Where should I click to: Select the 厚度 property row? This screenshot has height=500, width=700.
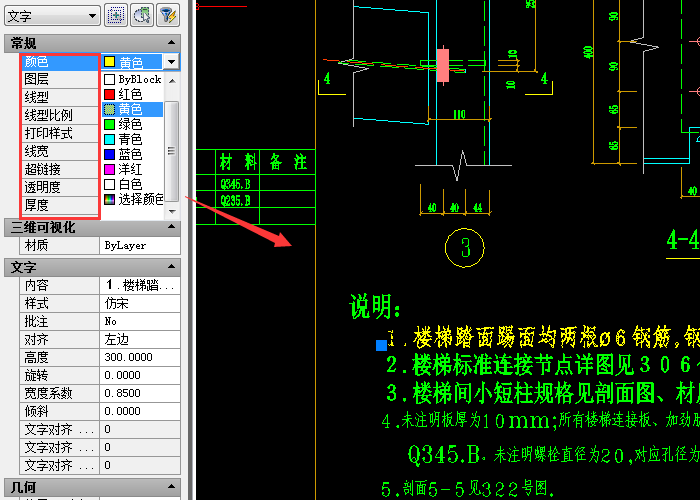[60, 205]
